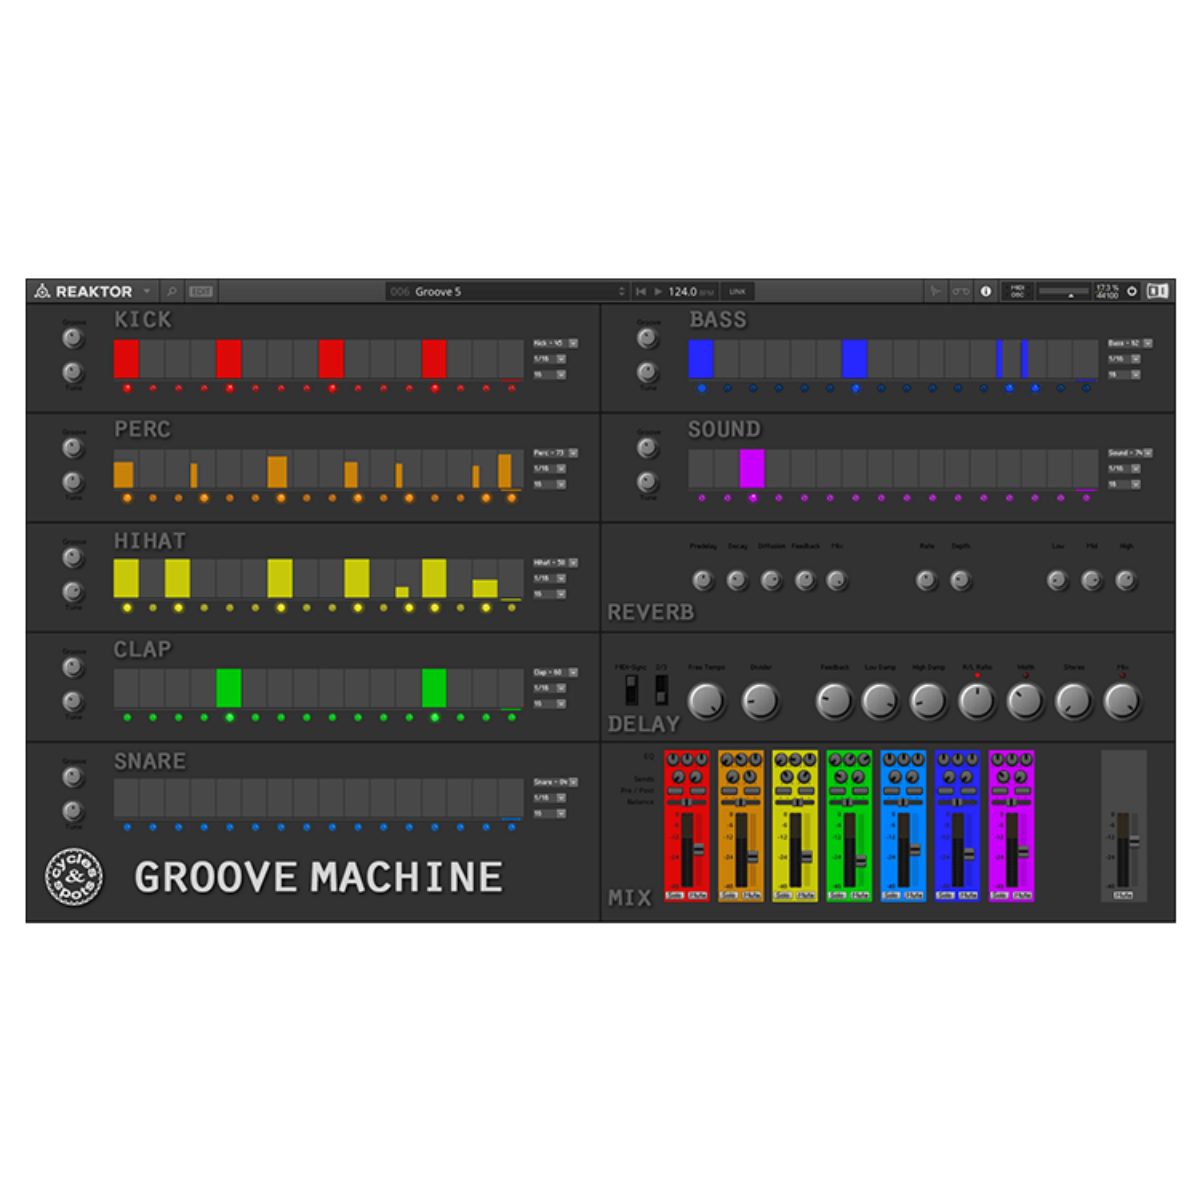Click the Delay Stereo knob
1200x1200 pixels.
(x=1074, y=701)
